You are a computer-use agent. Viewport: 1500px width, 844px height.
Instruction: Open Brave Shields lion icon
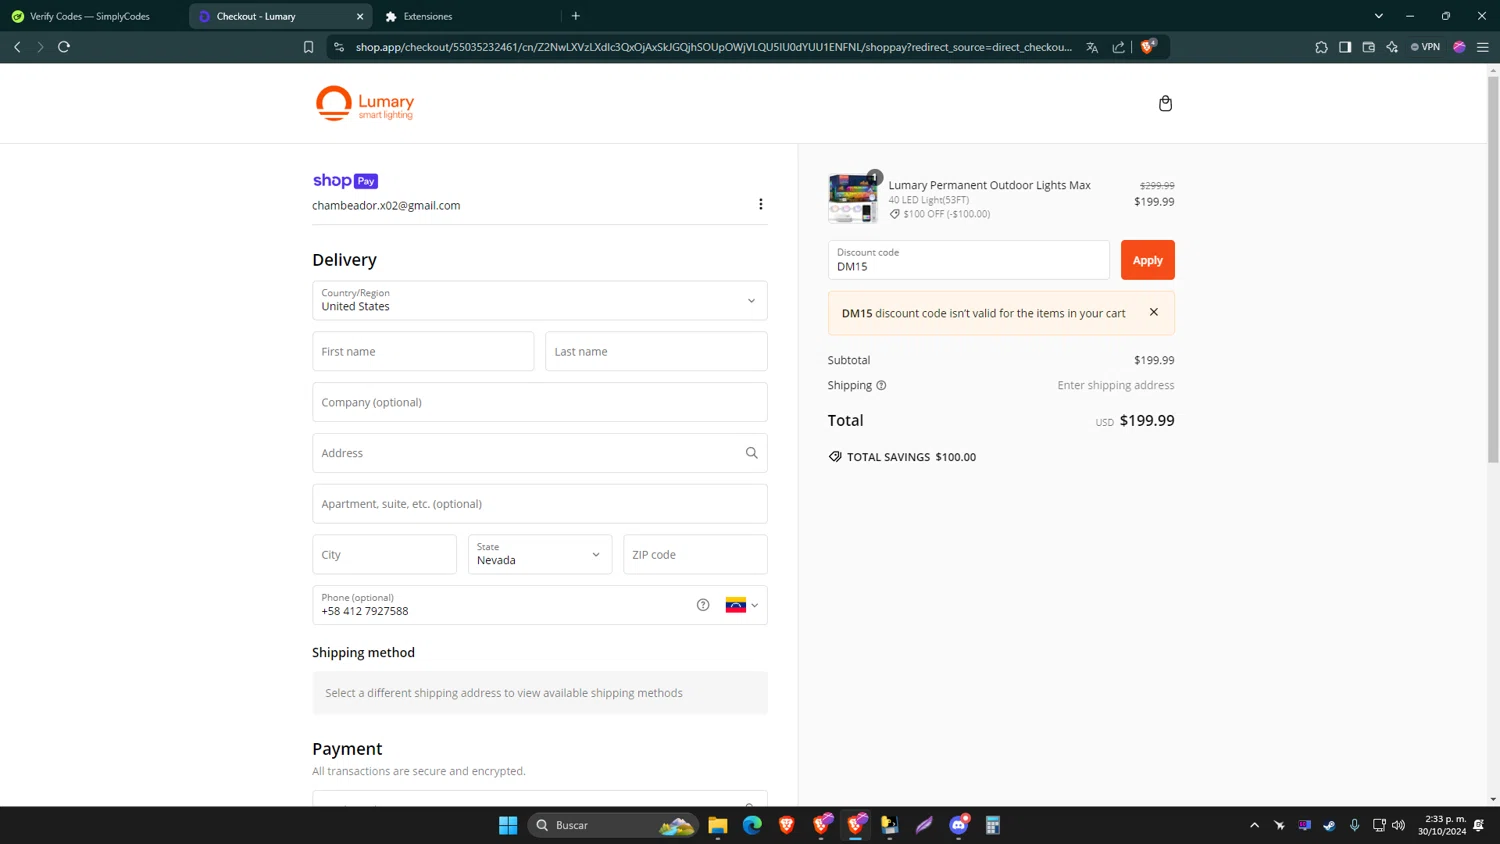coord(1148,46)
